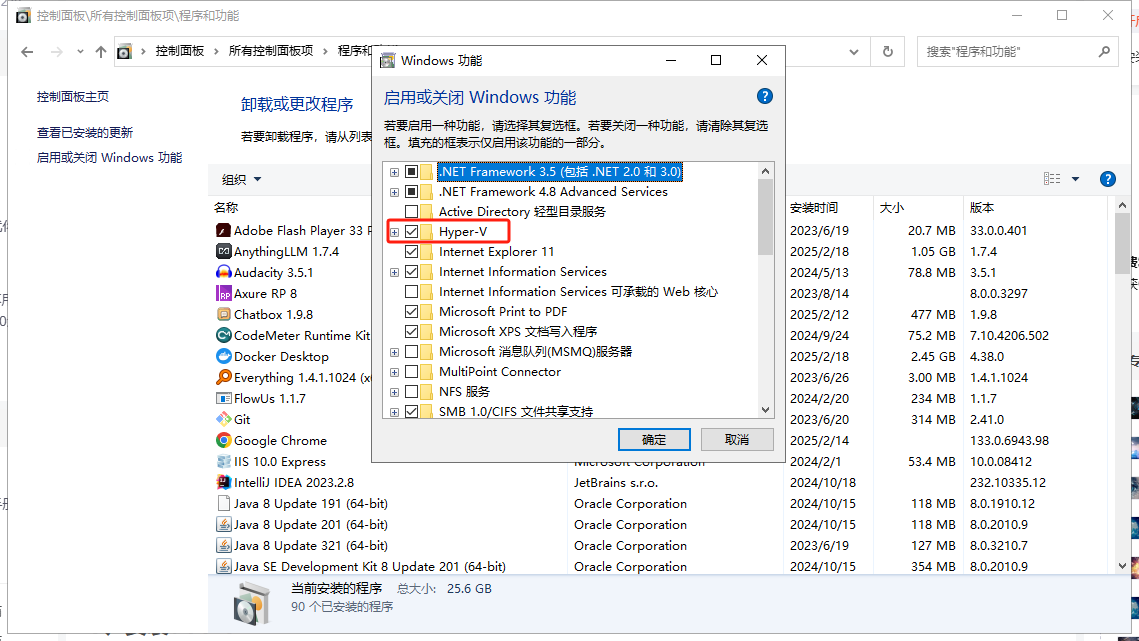Click the AnythingLLM 1.7.4 program icon
The height and width of the screenshot is (641, 1139).
pyautogui.click(x=224, y=251)
